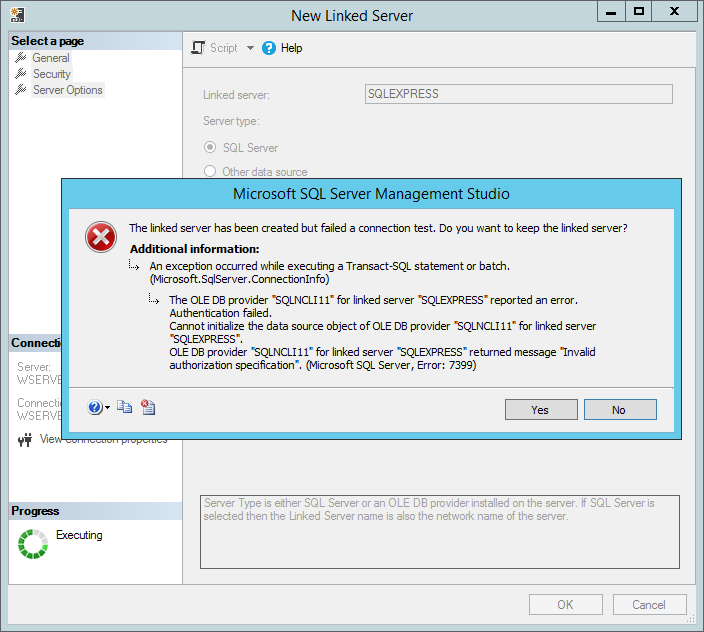Click the window resize grip corner
Screen dimensions: 704x632
coord(691,619)
